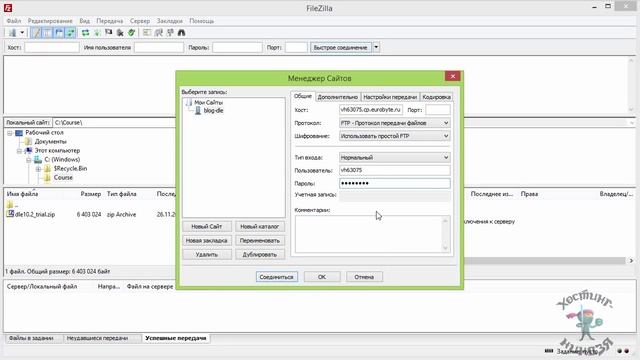Click the Пароль field in Site Manager
The width and height of the screenshot is (640, 360).
394,183
